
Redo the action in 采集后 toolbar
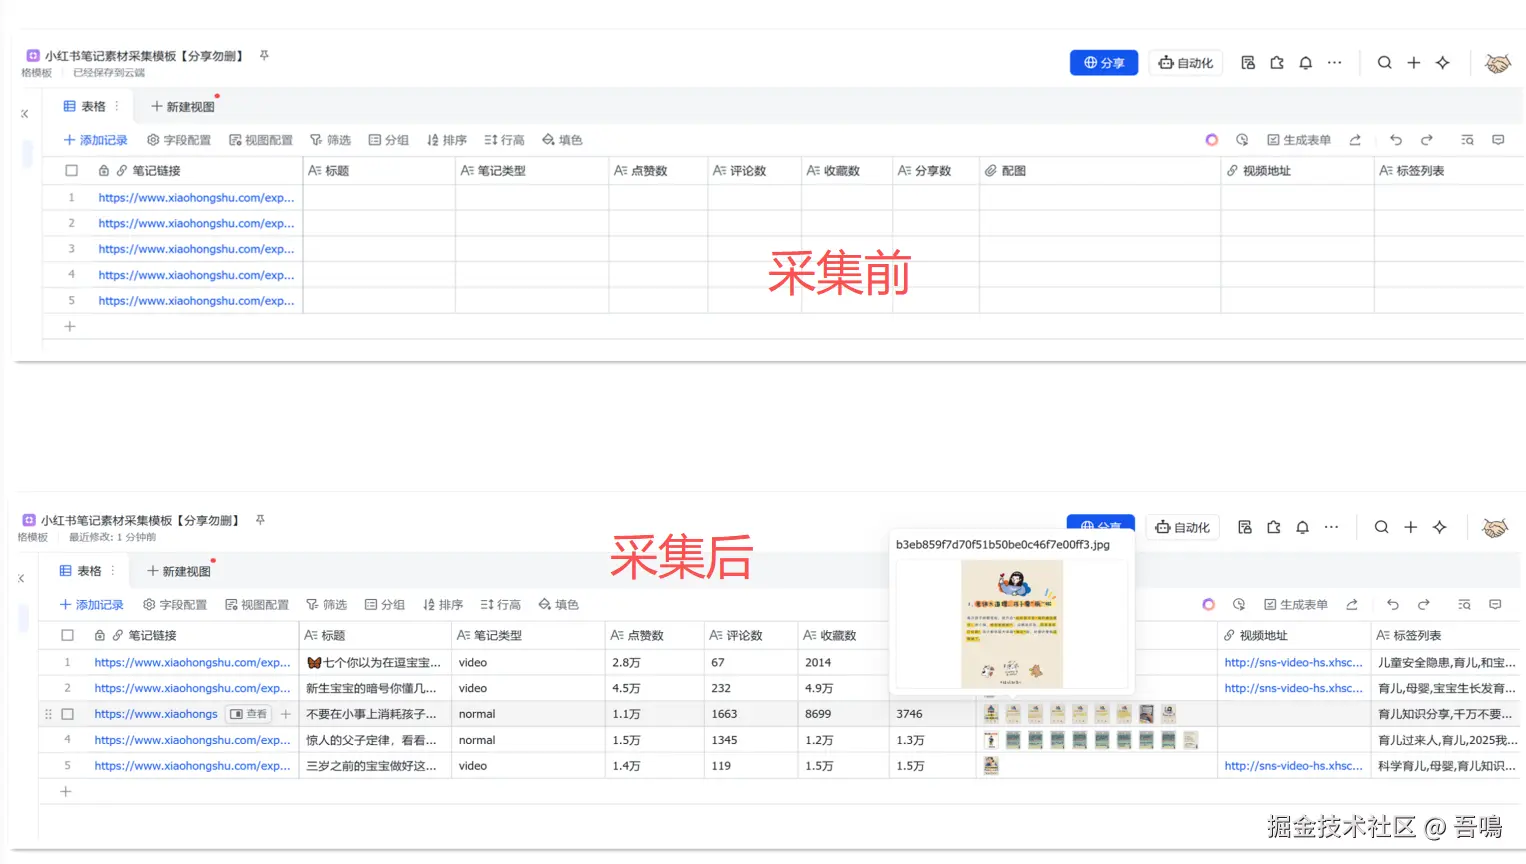pyautogui.click(x=1424, y=605)
